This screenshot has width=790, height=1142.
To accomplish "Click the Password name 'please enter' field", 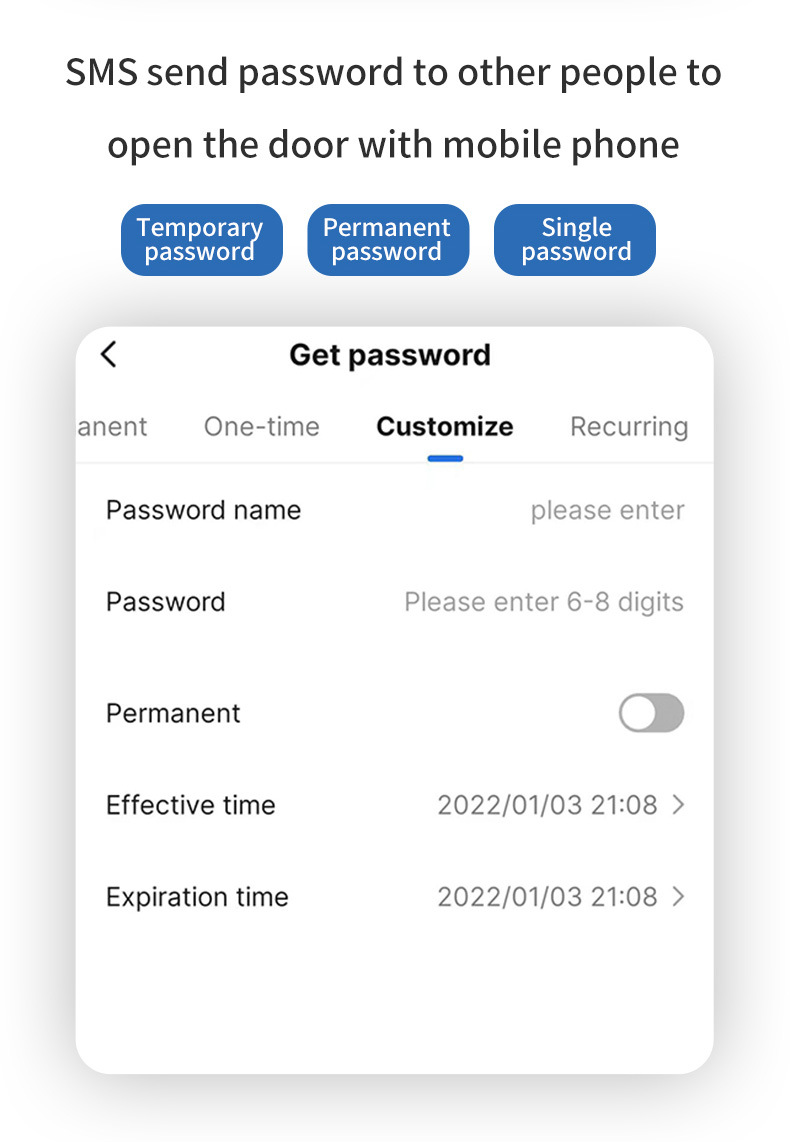I will click(x=607, y=511).
